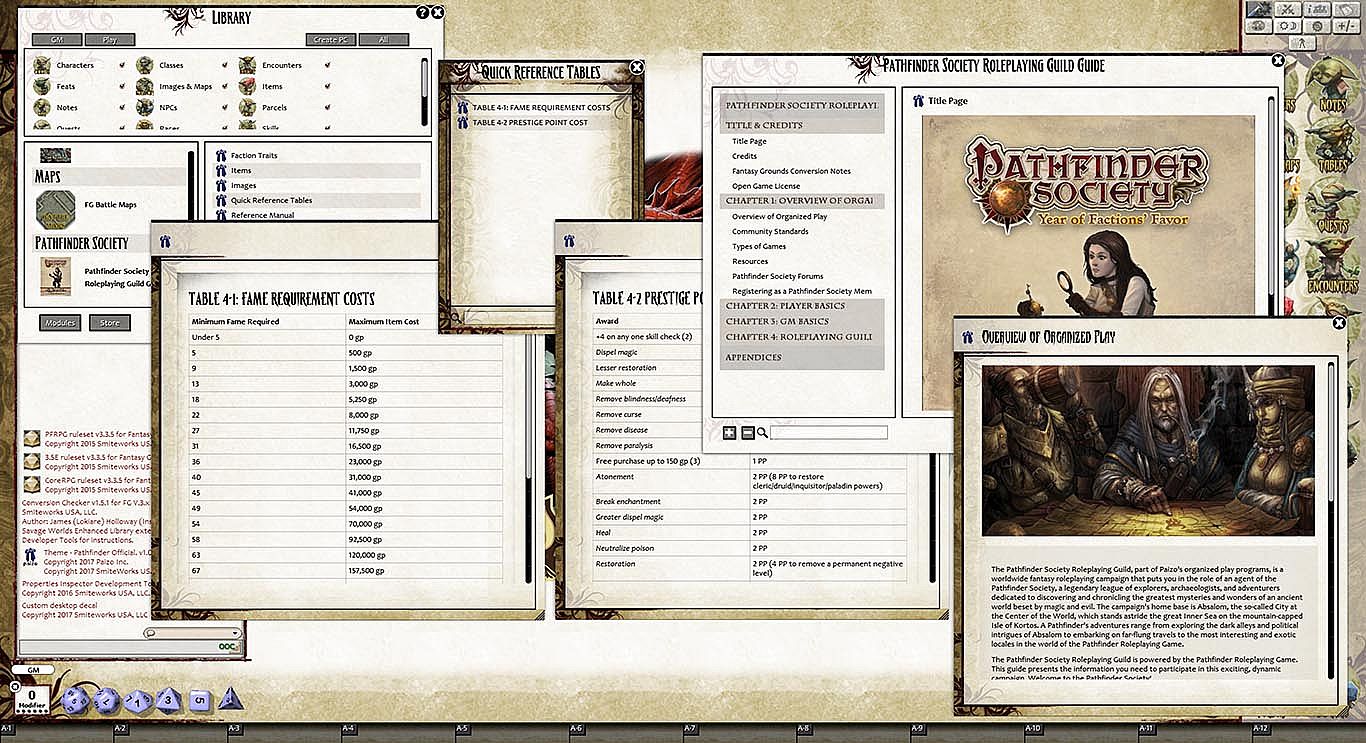Click the Library help question mark icon
Screen dimensions: 1366x743
[422, 12]
